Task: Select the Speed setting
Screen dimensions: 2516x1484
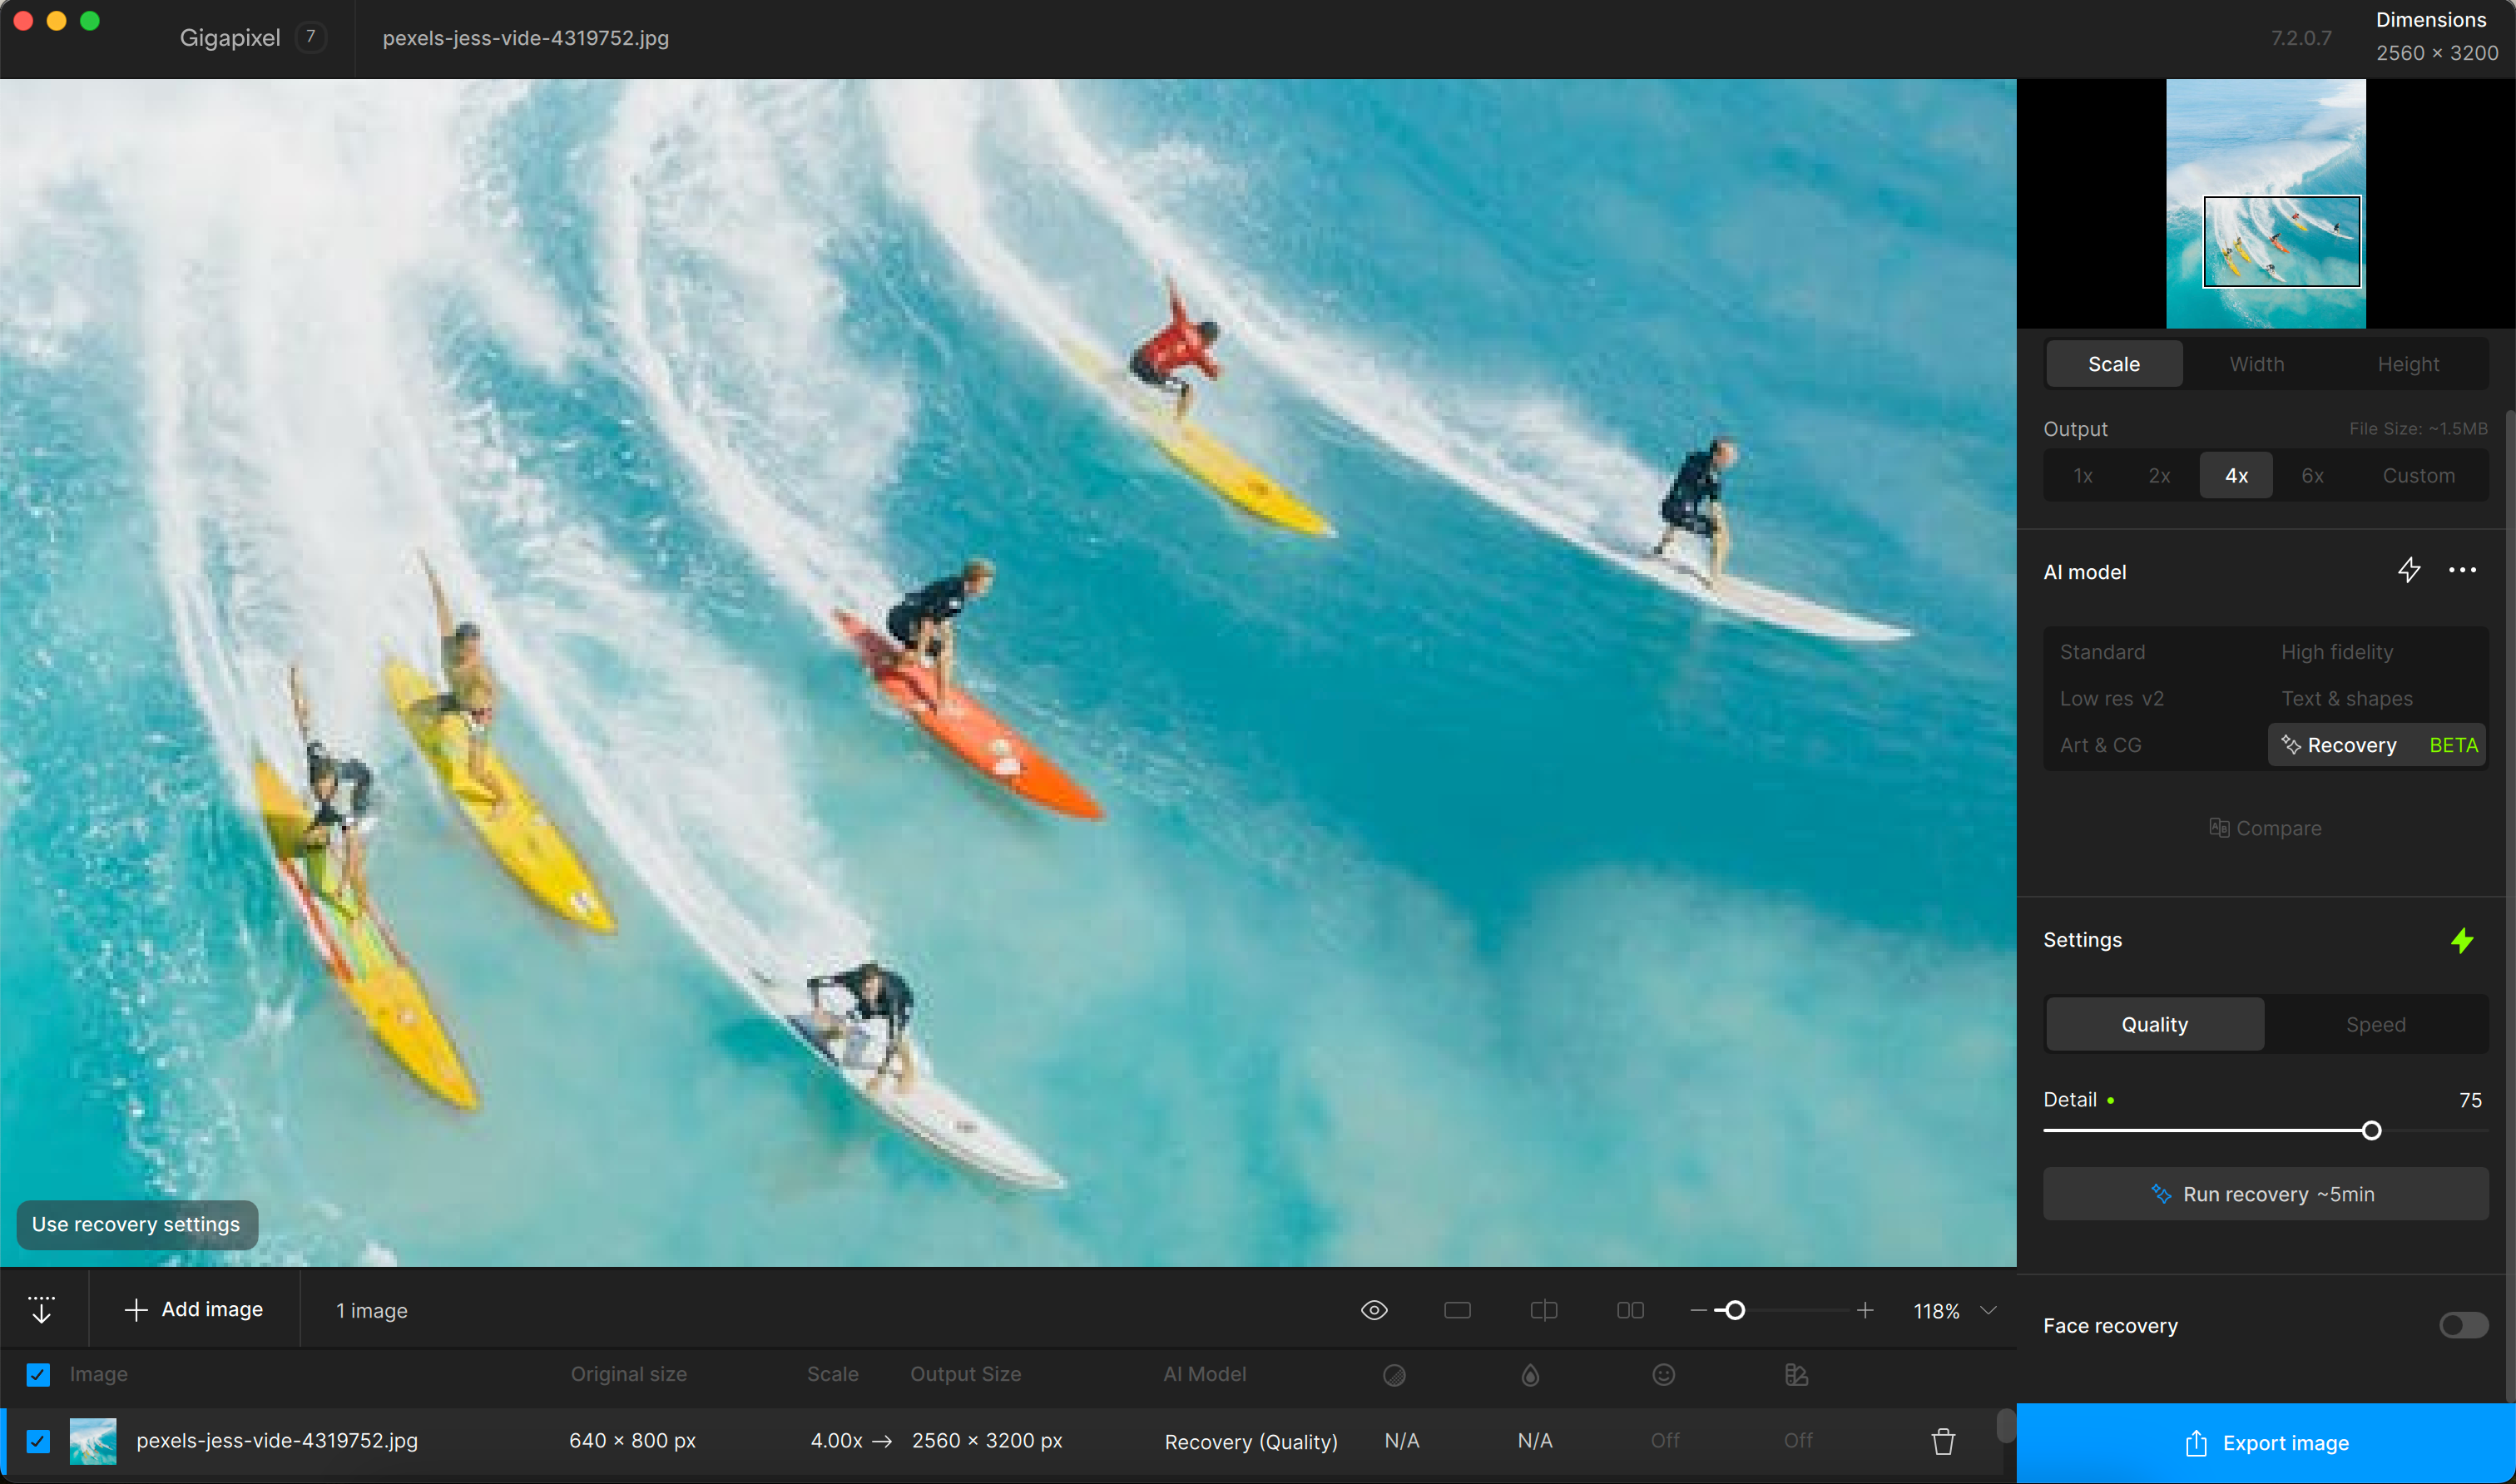Action: tap(2375, 1024)
